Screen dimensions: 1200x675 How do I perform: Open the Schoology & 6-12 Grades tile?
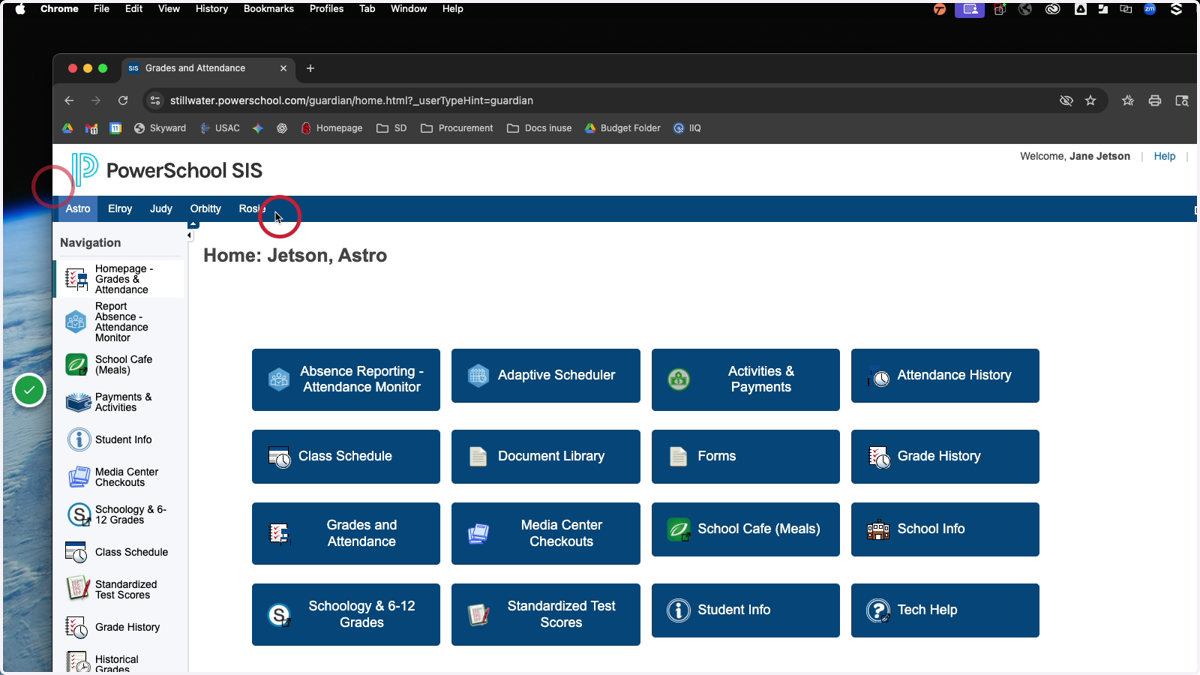coord(346,614)
